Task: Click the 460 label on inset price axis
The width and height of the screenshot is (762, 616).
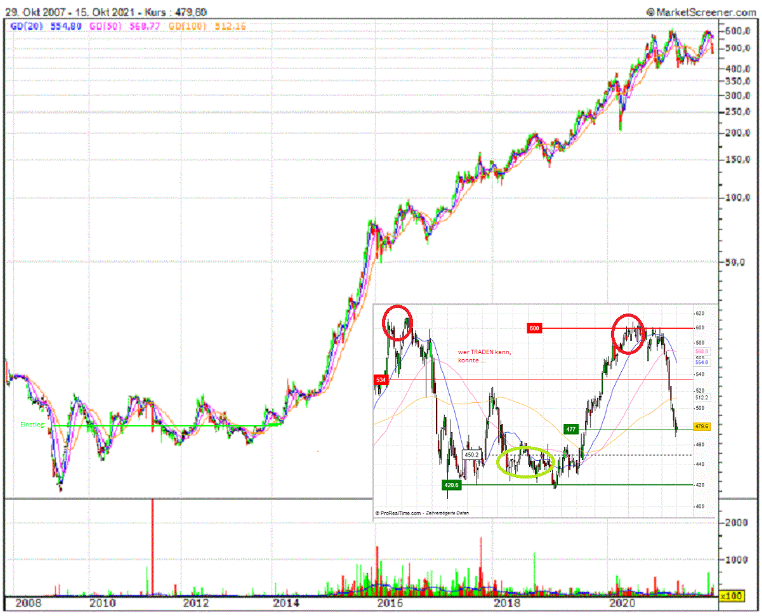Action: [x=699, y=445]
